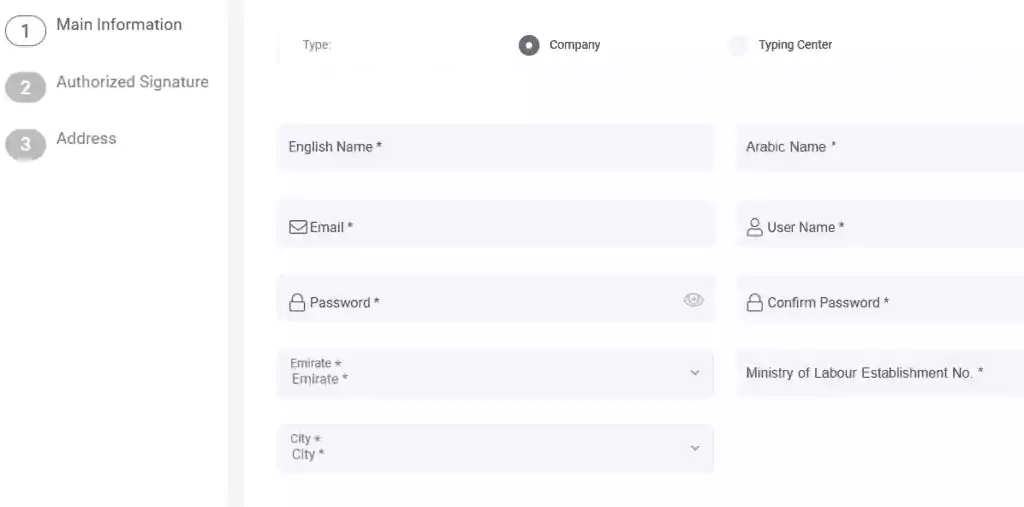Focus the Arabic Name field
This screenshot has width=1024, height=507.
(880, 148)
